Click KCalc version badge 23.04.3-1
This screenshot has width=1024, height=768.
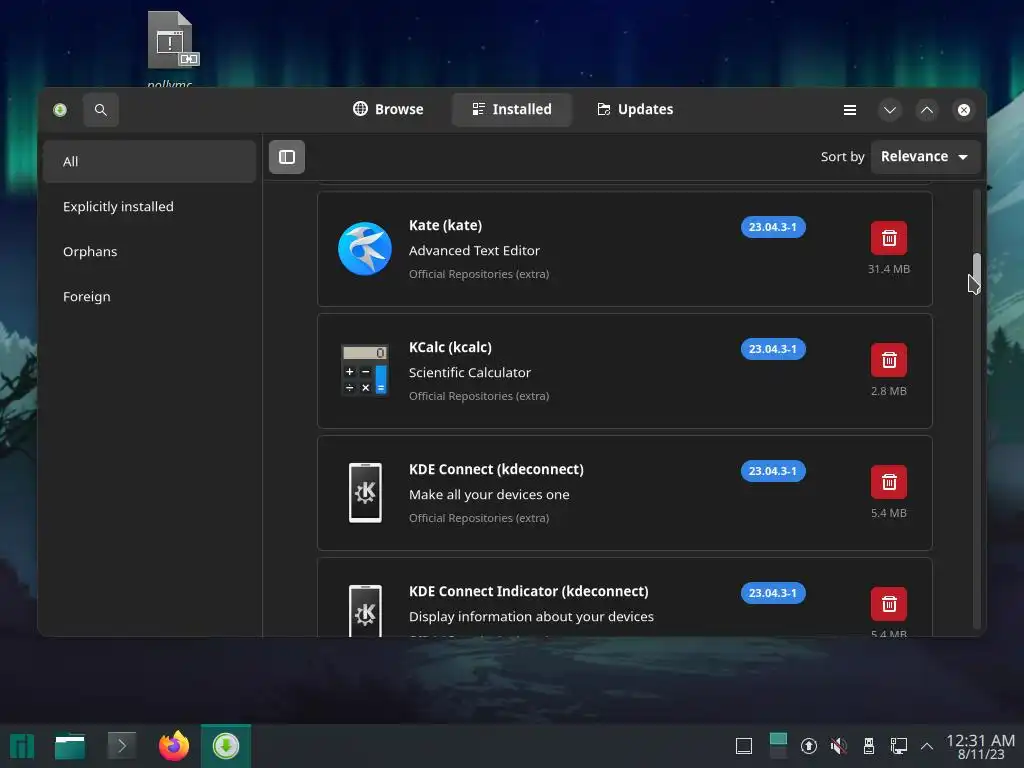[x=773, y=349]
